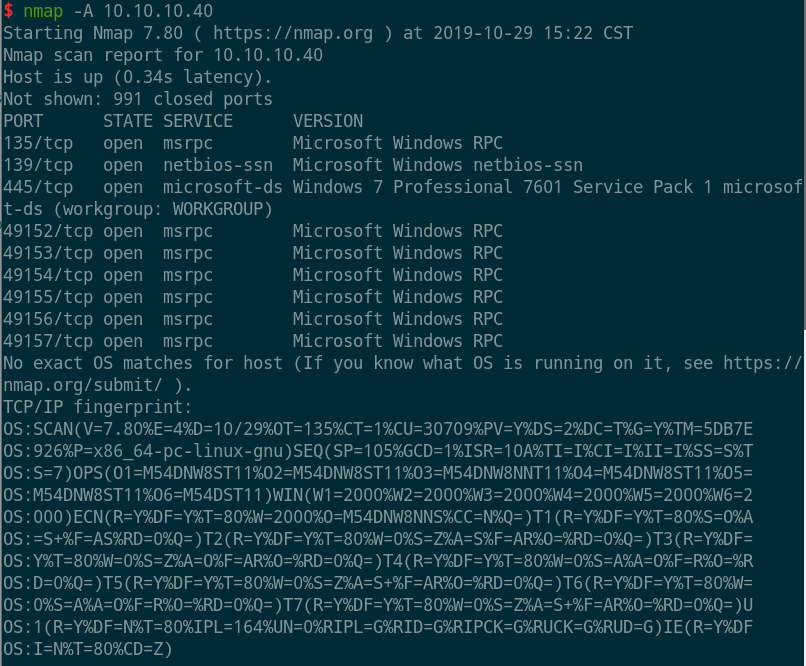Click the VERSION column header
This screenshot has height=666, width=806.
pos(328,121)
